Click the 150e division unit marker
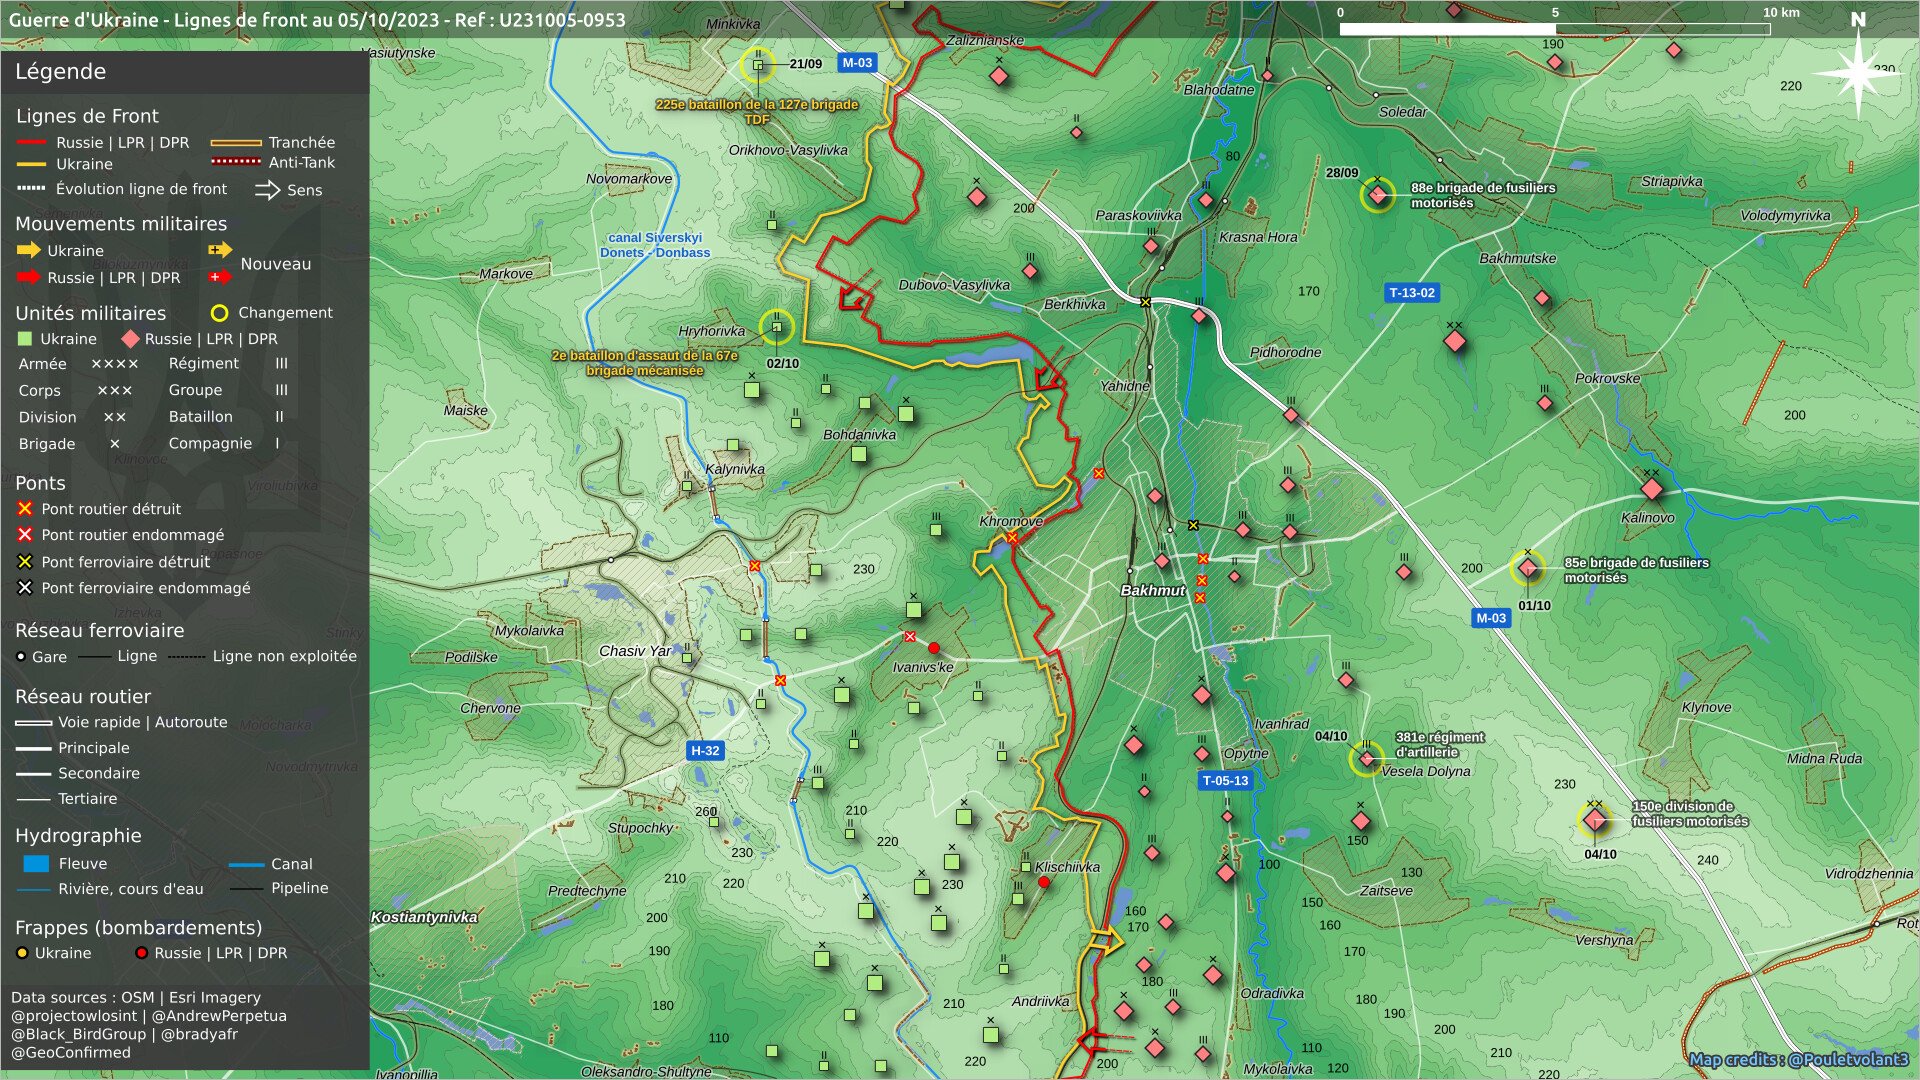Viewport: 1920px width, 1080px height. [x=1595, y=820]
